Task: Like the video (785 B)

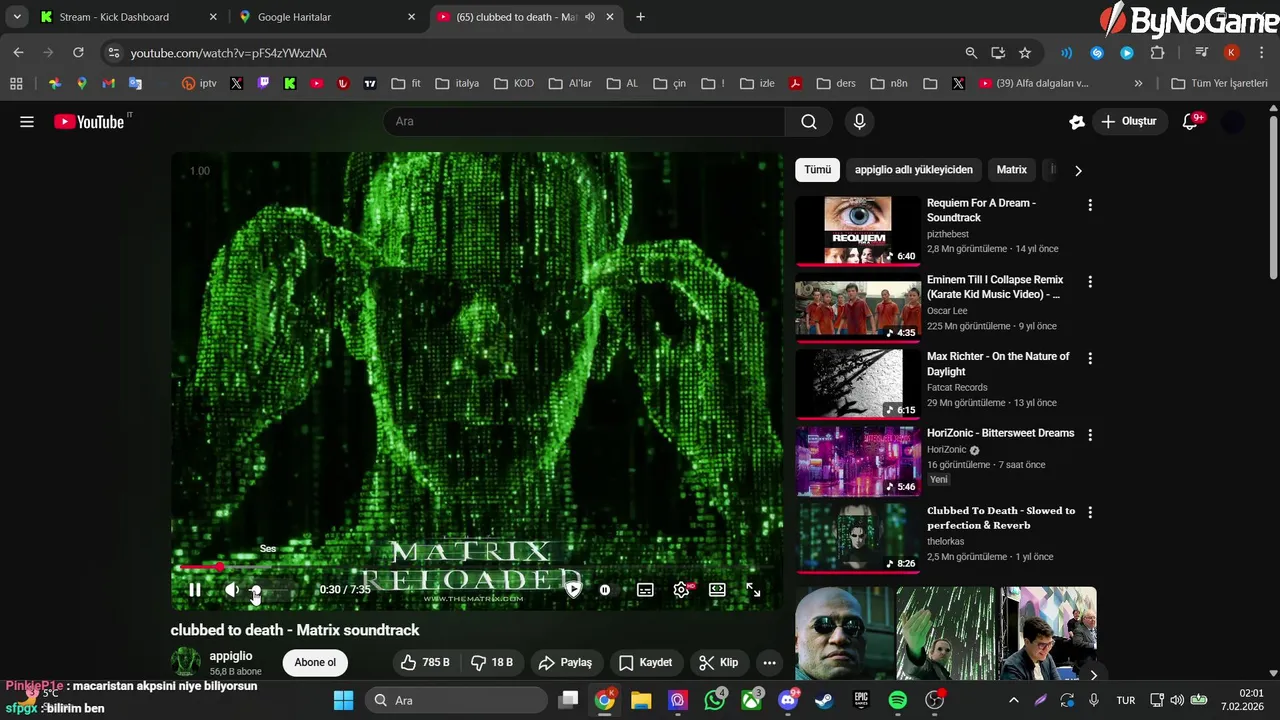Action: (424, 662)
